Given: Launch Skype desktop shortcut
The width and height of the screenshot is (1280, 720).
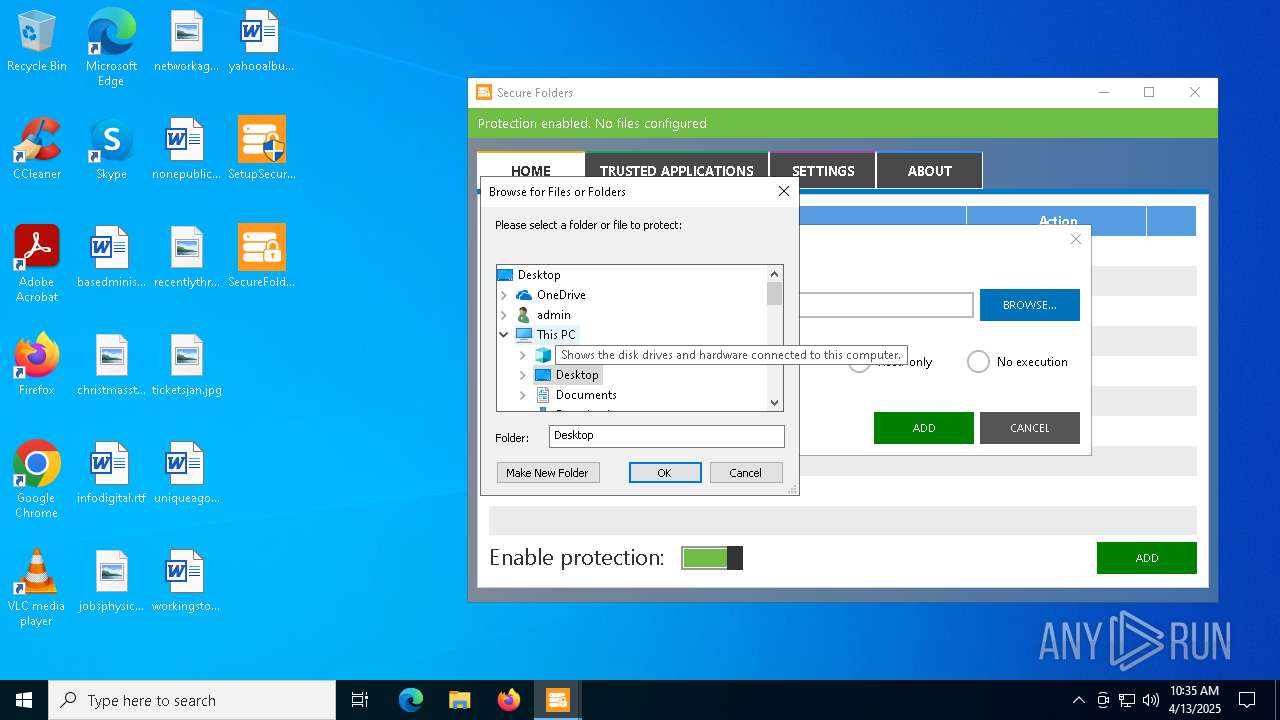Looking at the screenshot, I should point(111,150).
